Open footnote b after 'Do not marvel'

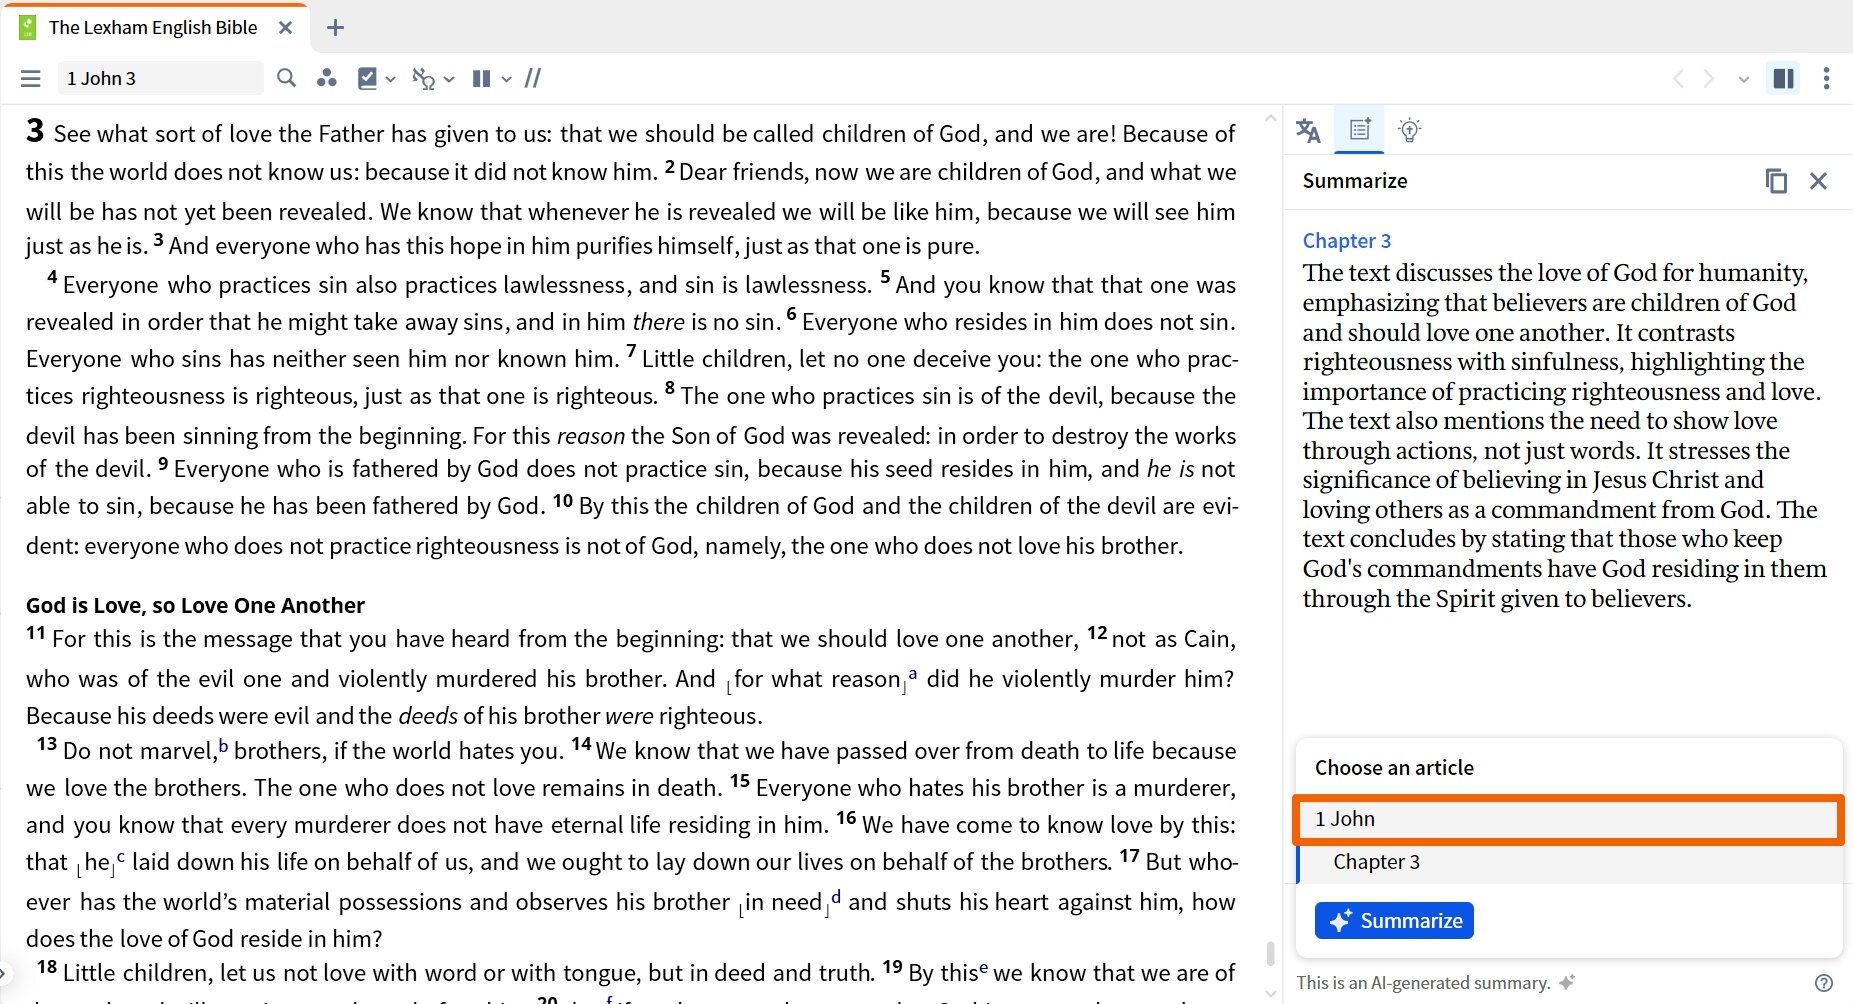tap(223, 746)
